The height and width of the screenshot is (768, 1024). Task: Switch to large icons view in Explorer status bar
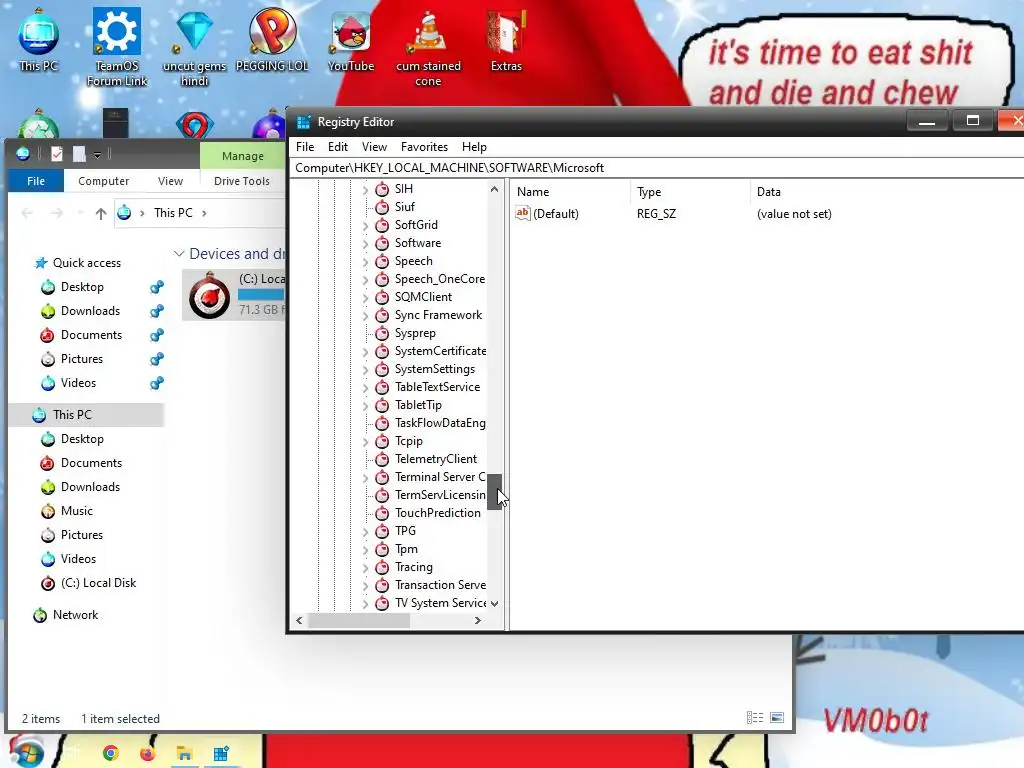(x=777, y=718)
